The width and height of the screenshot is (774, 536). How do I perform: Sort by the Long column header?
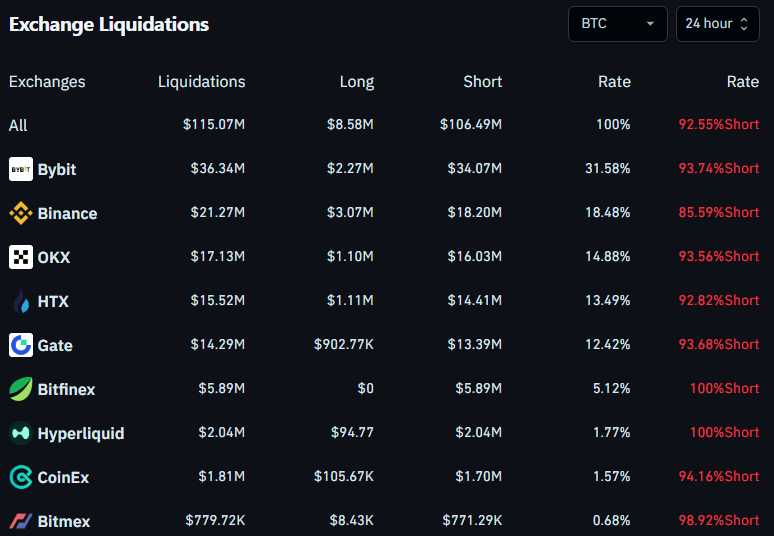tap(357, 82)
